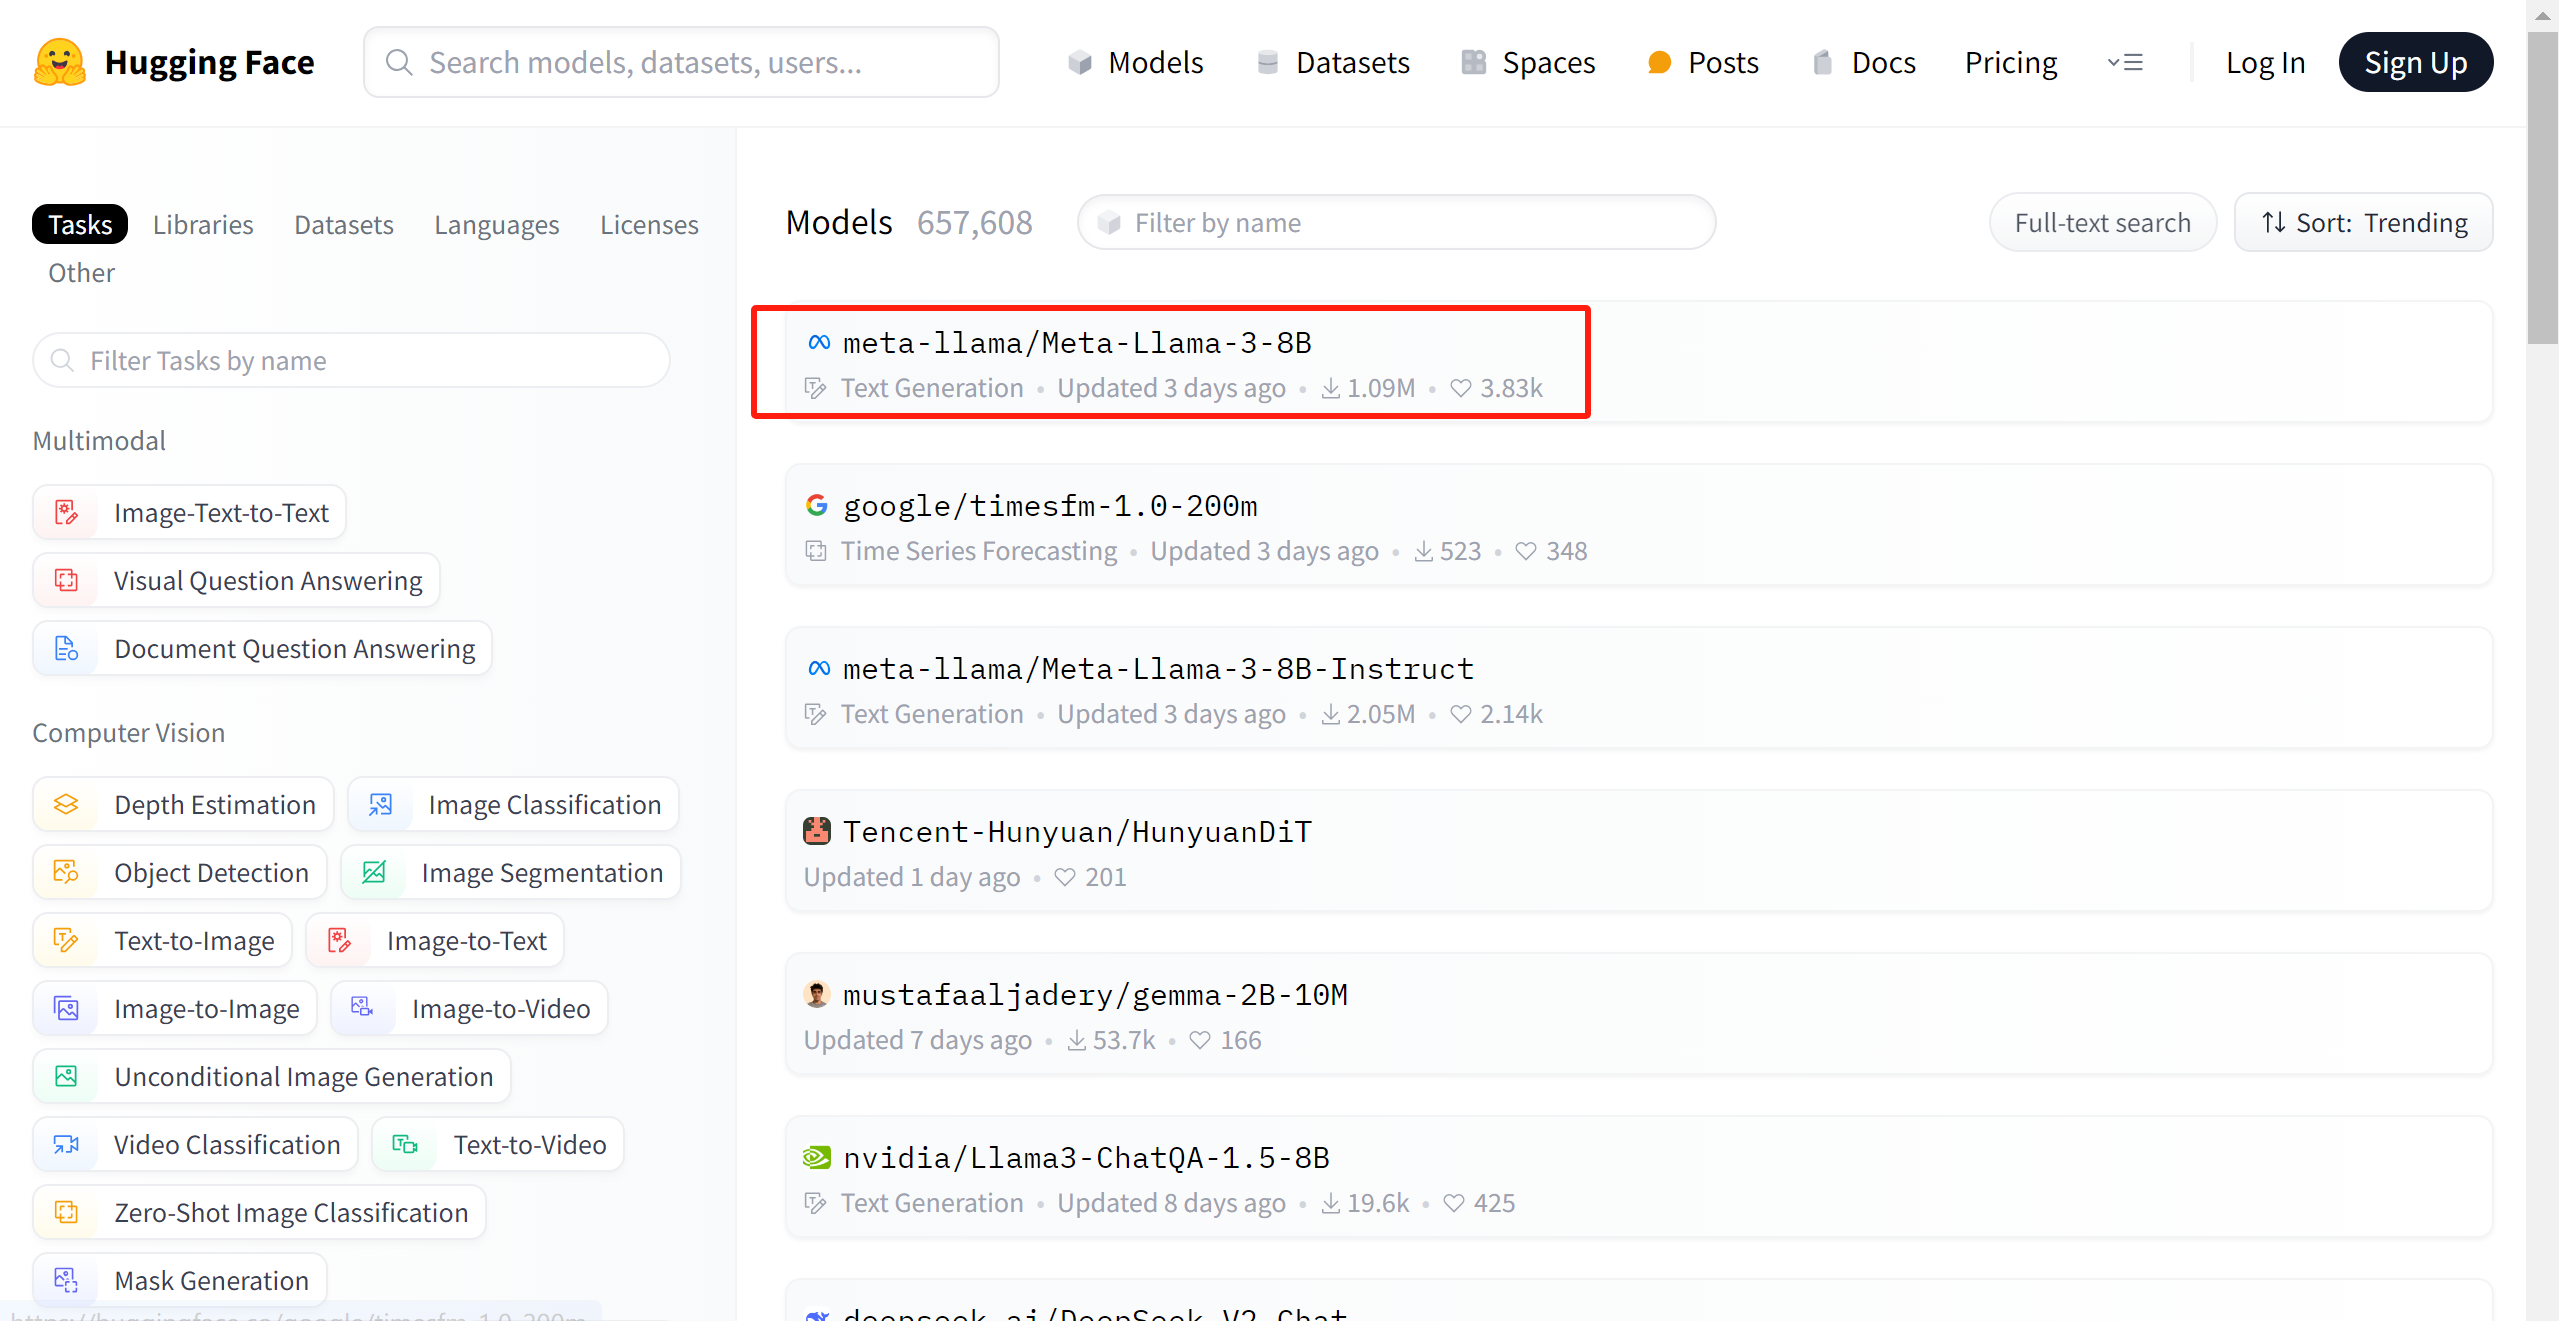Image resolution: width=2559 pixels, height=1321 pixels.
Task: Click the Datasets database icon in navbar
Action: 1267,62
